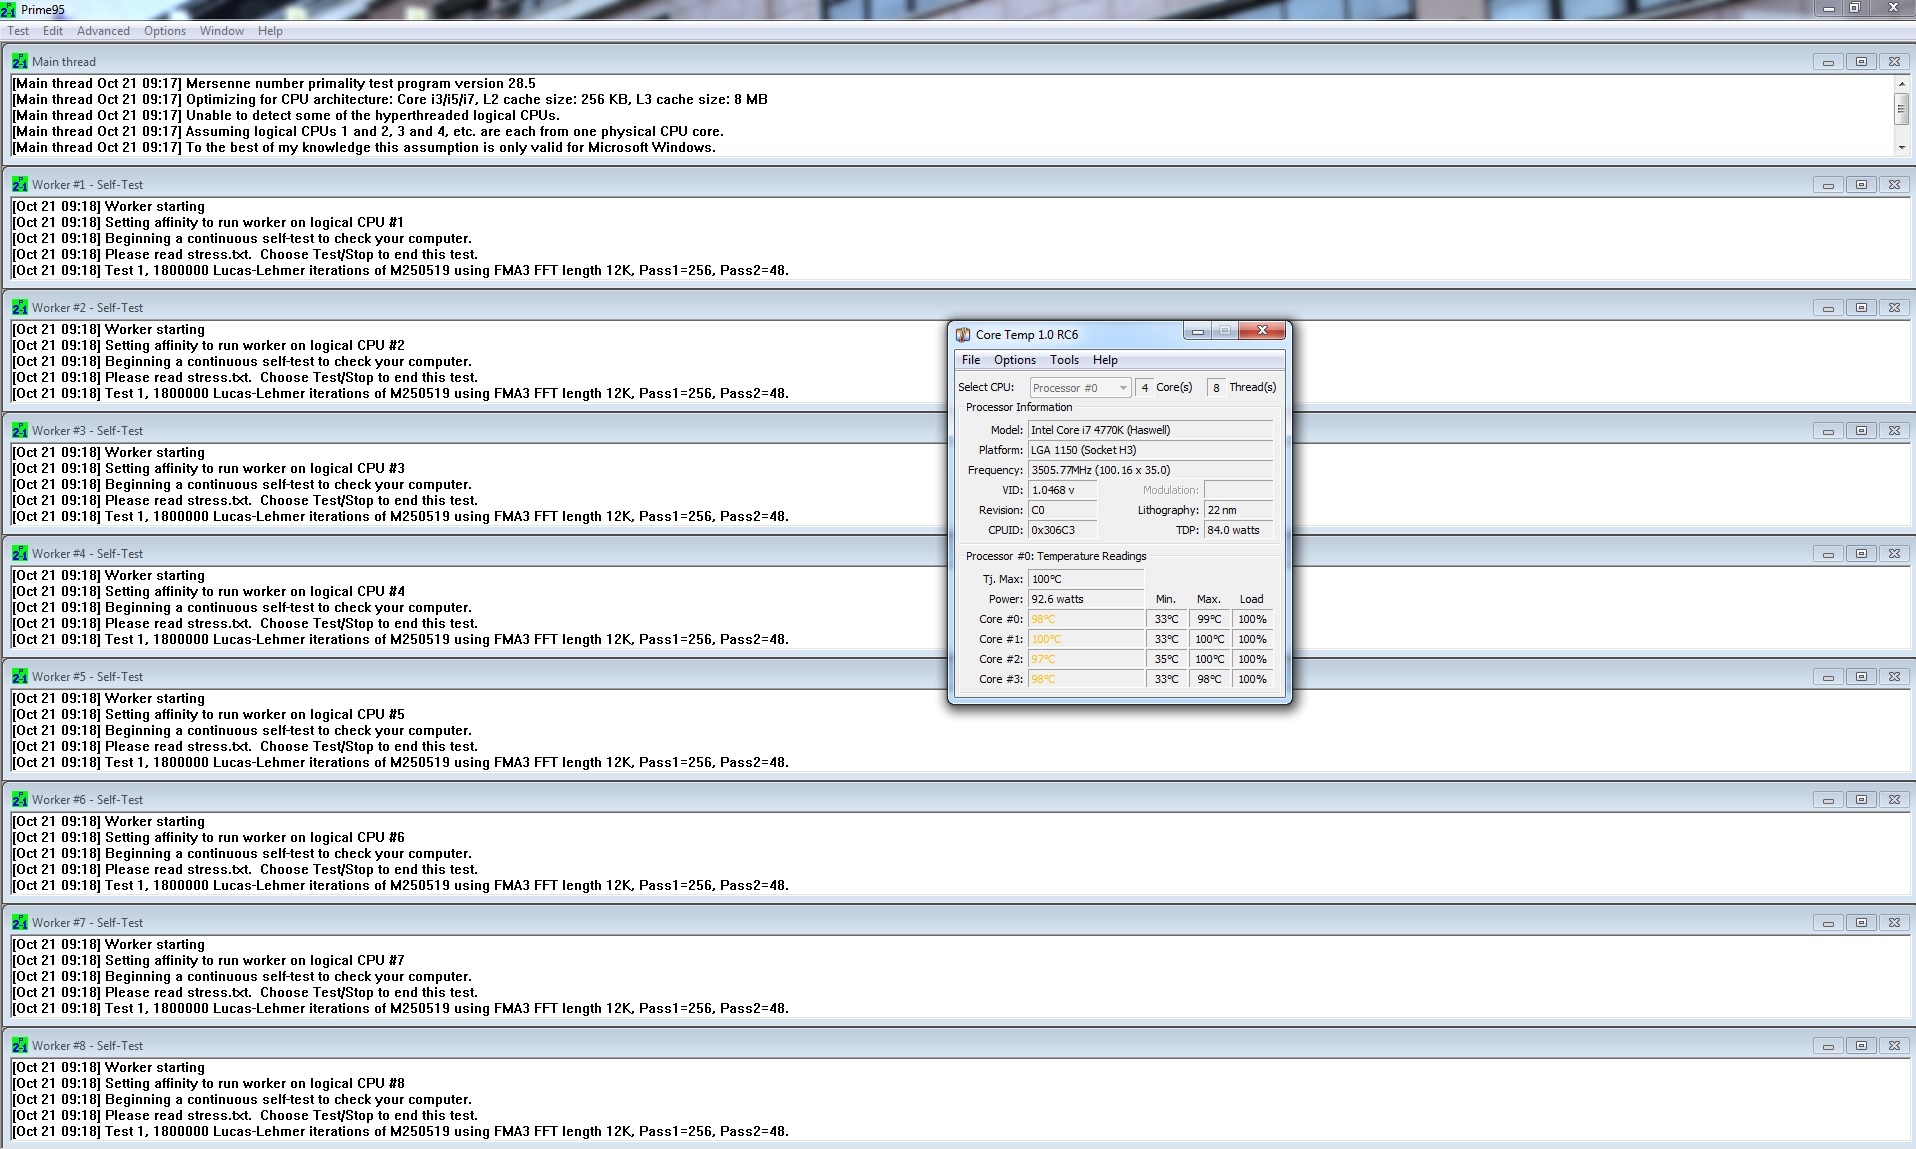
Task: Click the Worker #4 window icon
Action: point(19,553)
